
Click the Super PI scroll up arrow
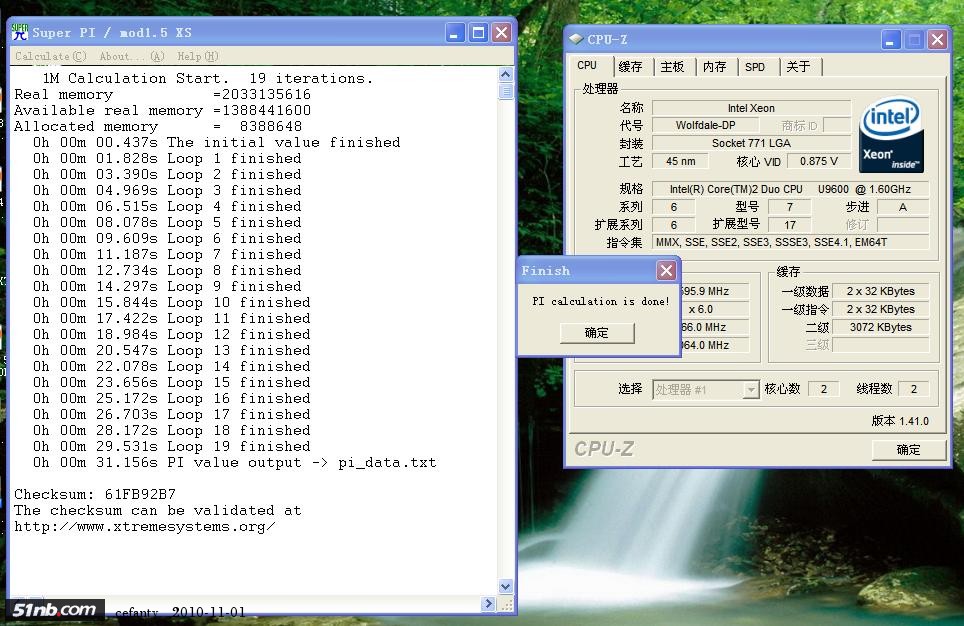(x=505, y=74)
